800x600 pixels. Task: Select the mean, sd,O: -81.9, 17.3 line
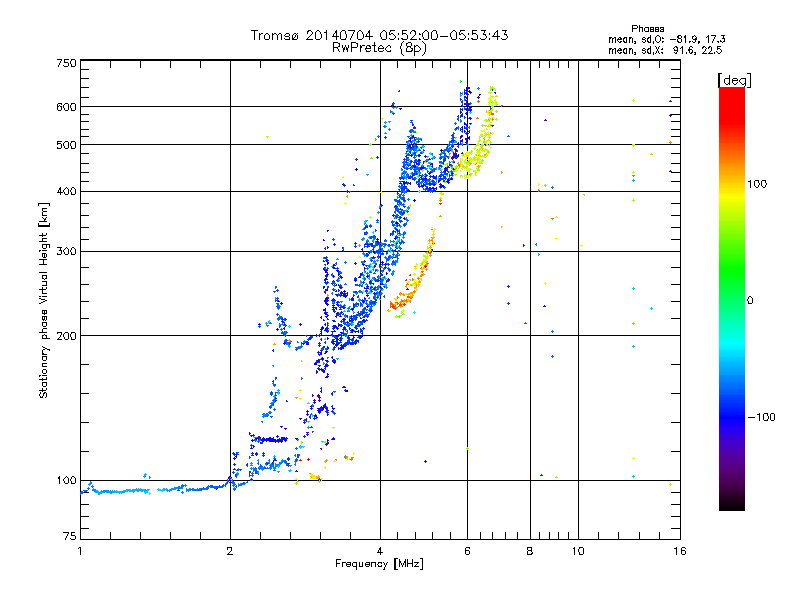coord(666,39)
